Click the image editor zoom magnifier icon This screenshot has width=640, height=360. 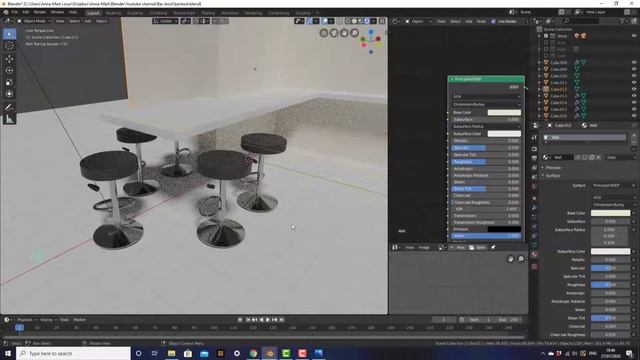pyautogui.click(x=521, y=259)
